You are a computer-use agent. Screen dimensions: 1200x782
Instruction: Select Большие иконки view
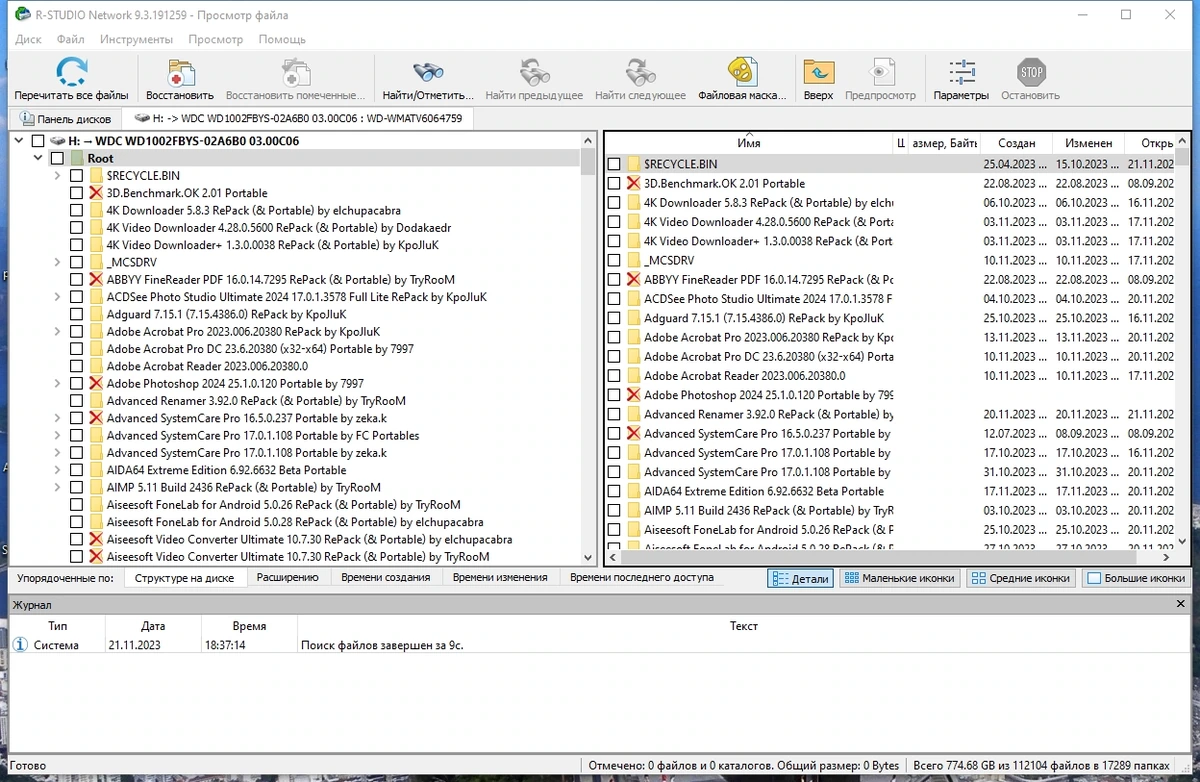(1136, 578)
